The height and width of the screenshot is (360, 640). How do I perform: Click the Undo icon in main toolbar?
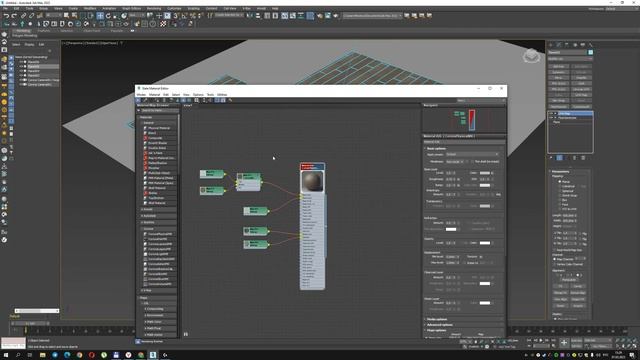click(6, 16)
